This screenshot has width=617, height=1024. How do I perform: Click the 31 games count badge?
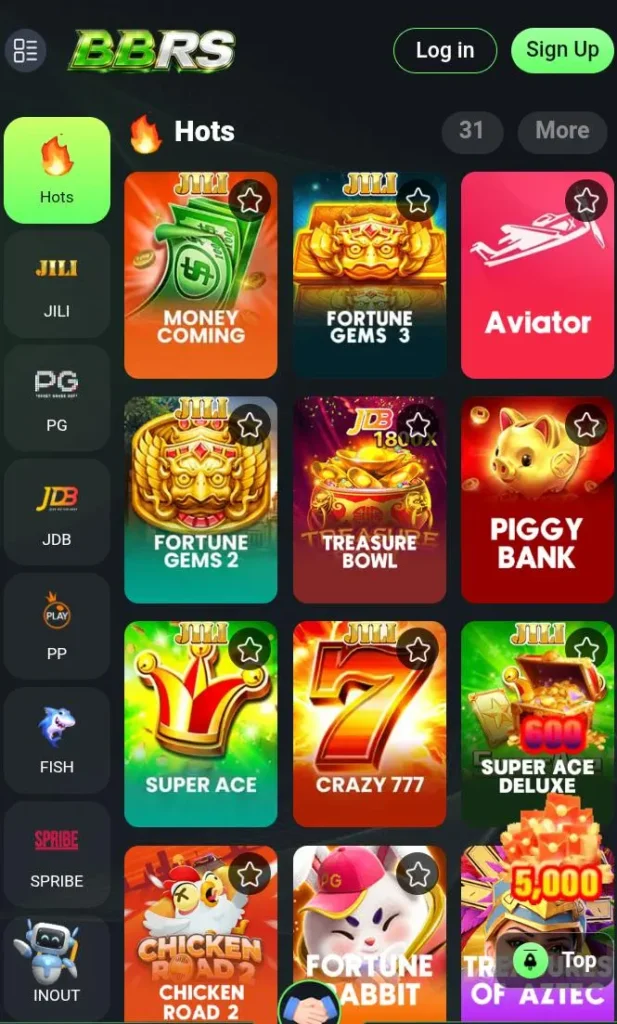(x=472, y=131)
